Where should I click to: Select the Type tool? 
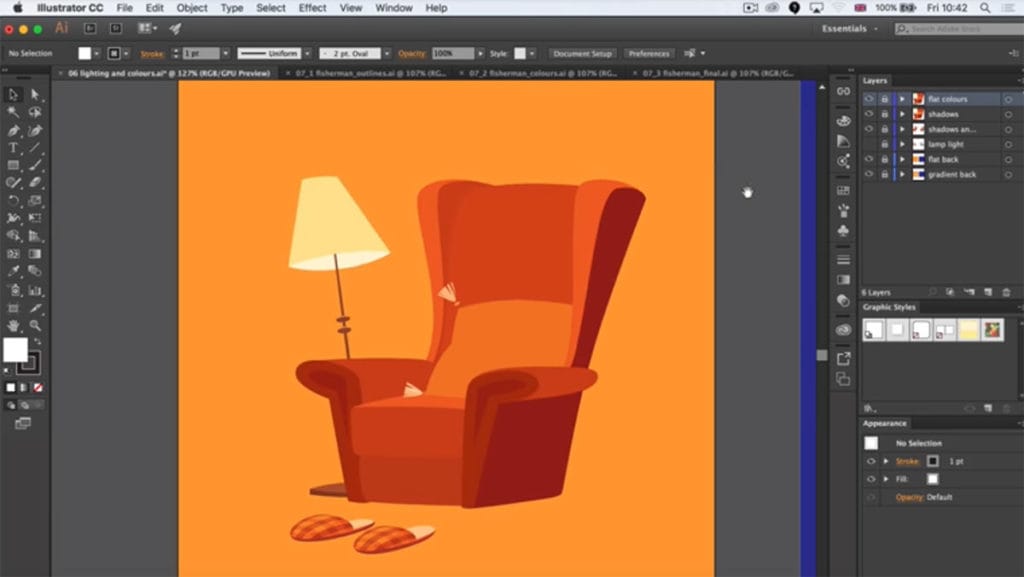(x=11, y=148)
